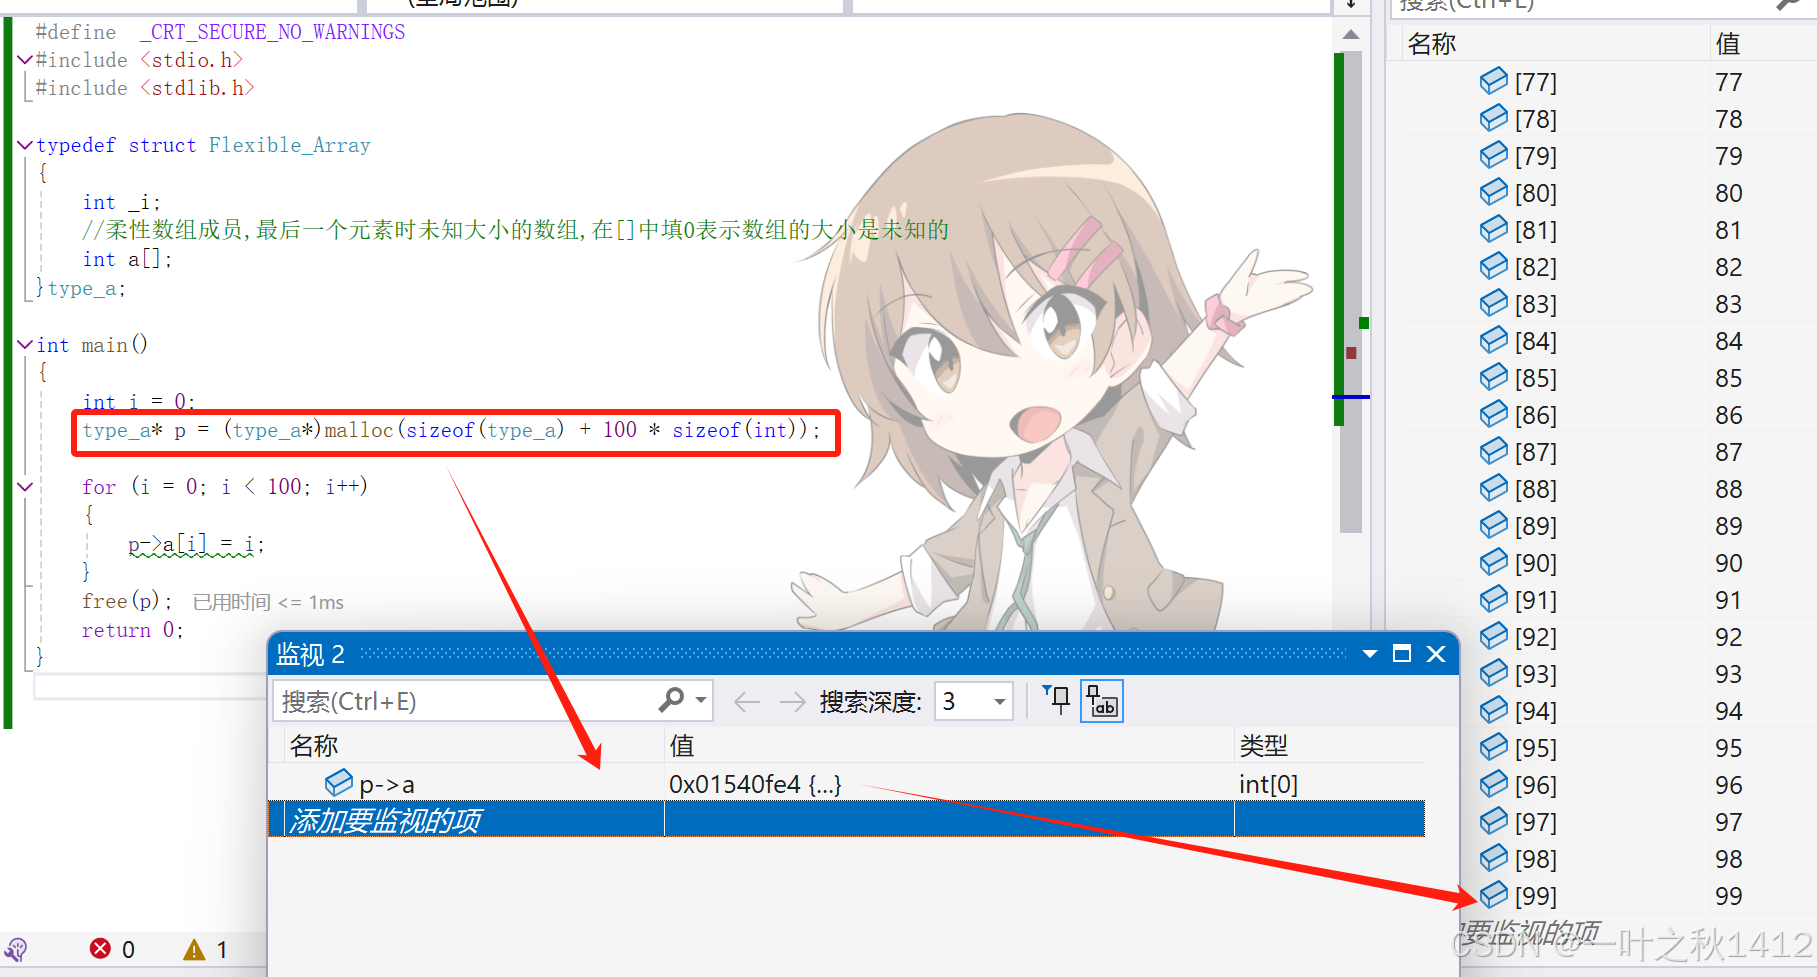Screen dimensions: 1817x977
Task: Open the 监视 2 window options dropdown arrow
Action: [x=1370, y=654]
